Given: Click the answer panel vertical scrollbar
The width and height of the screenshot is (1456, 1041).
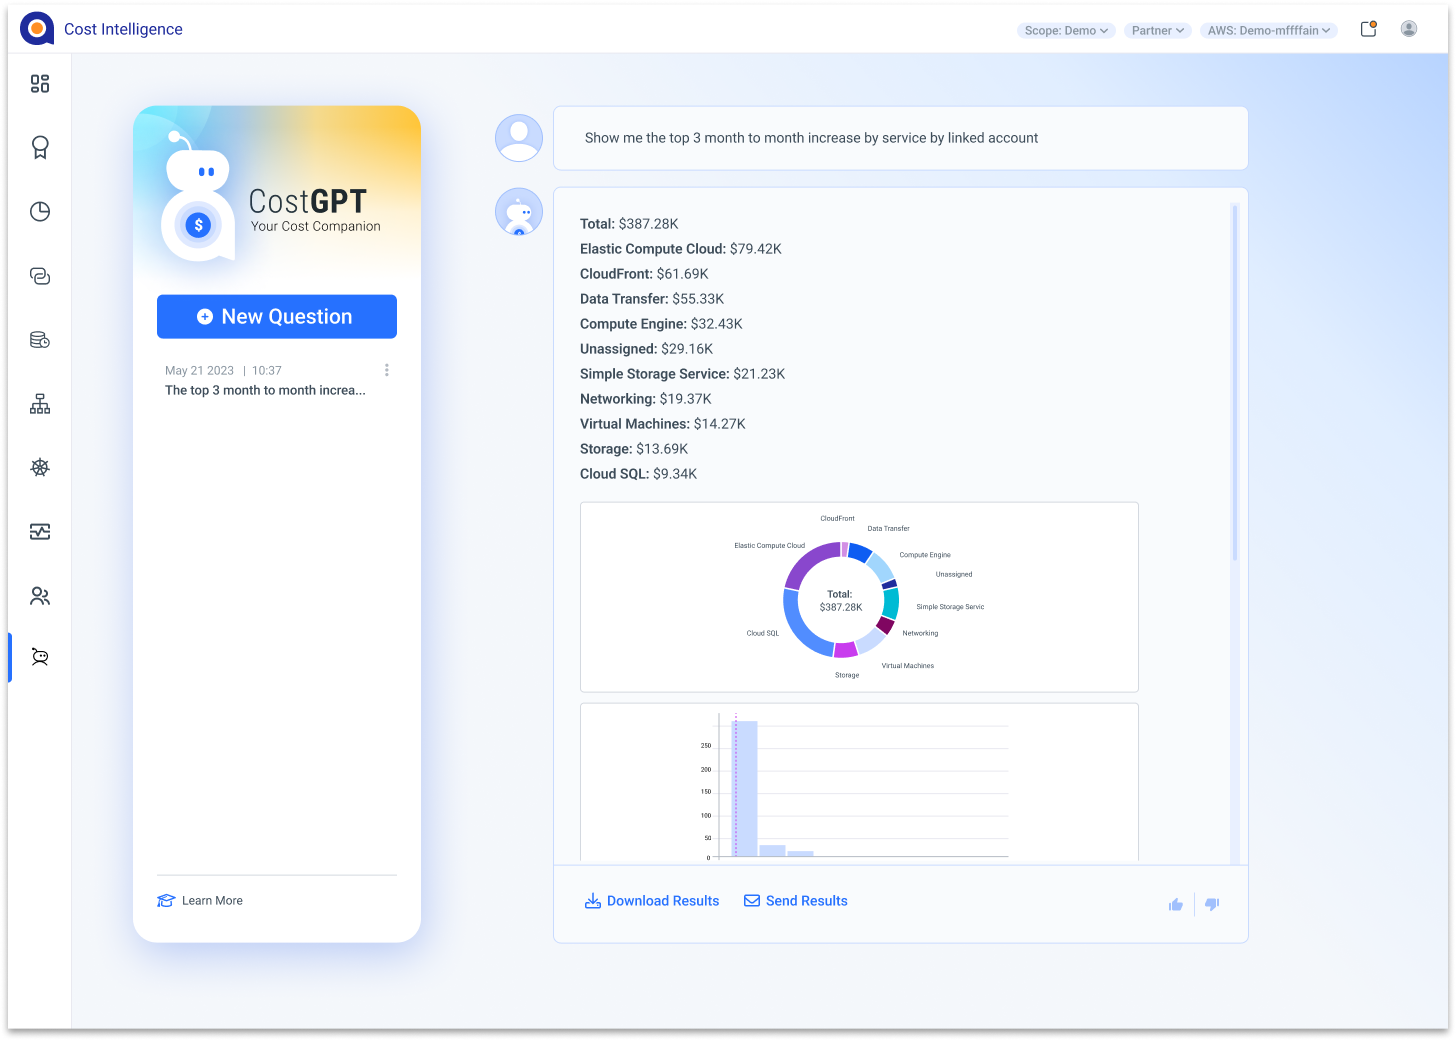Looking at the screenshot, I should click(1235, 383).
